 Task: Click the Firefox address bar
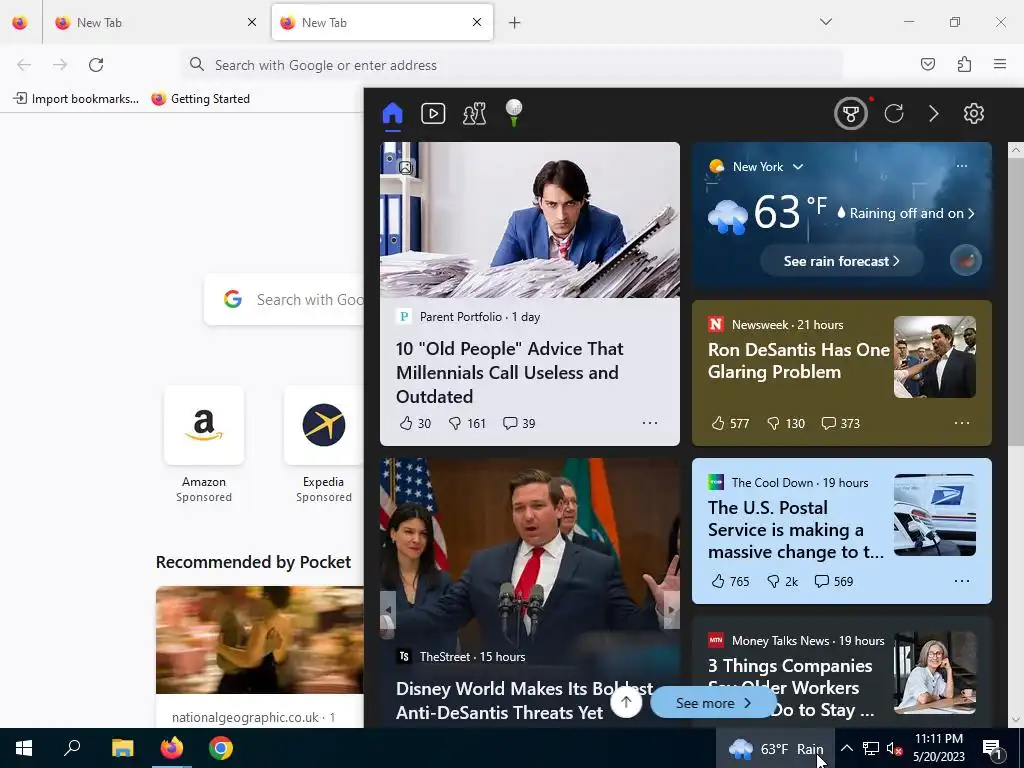513,65
